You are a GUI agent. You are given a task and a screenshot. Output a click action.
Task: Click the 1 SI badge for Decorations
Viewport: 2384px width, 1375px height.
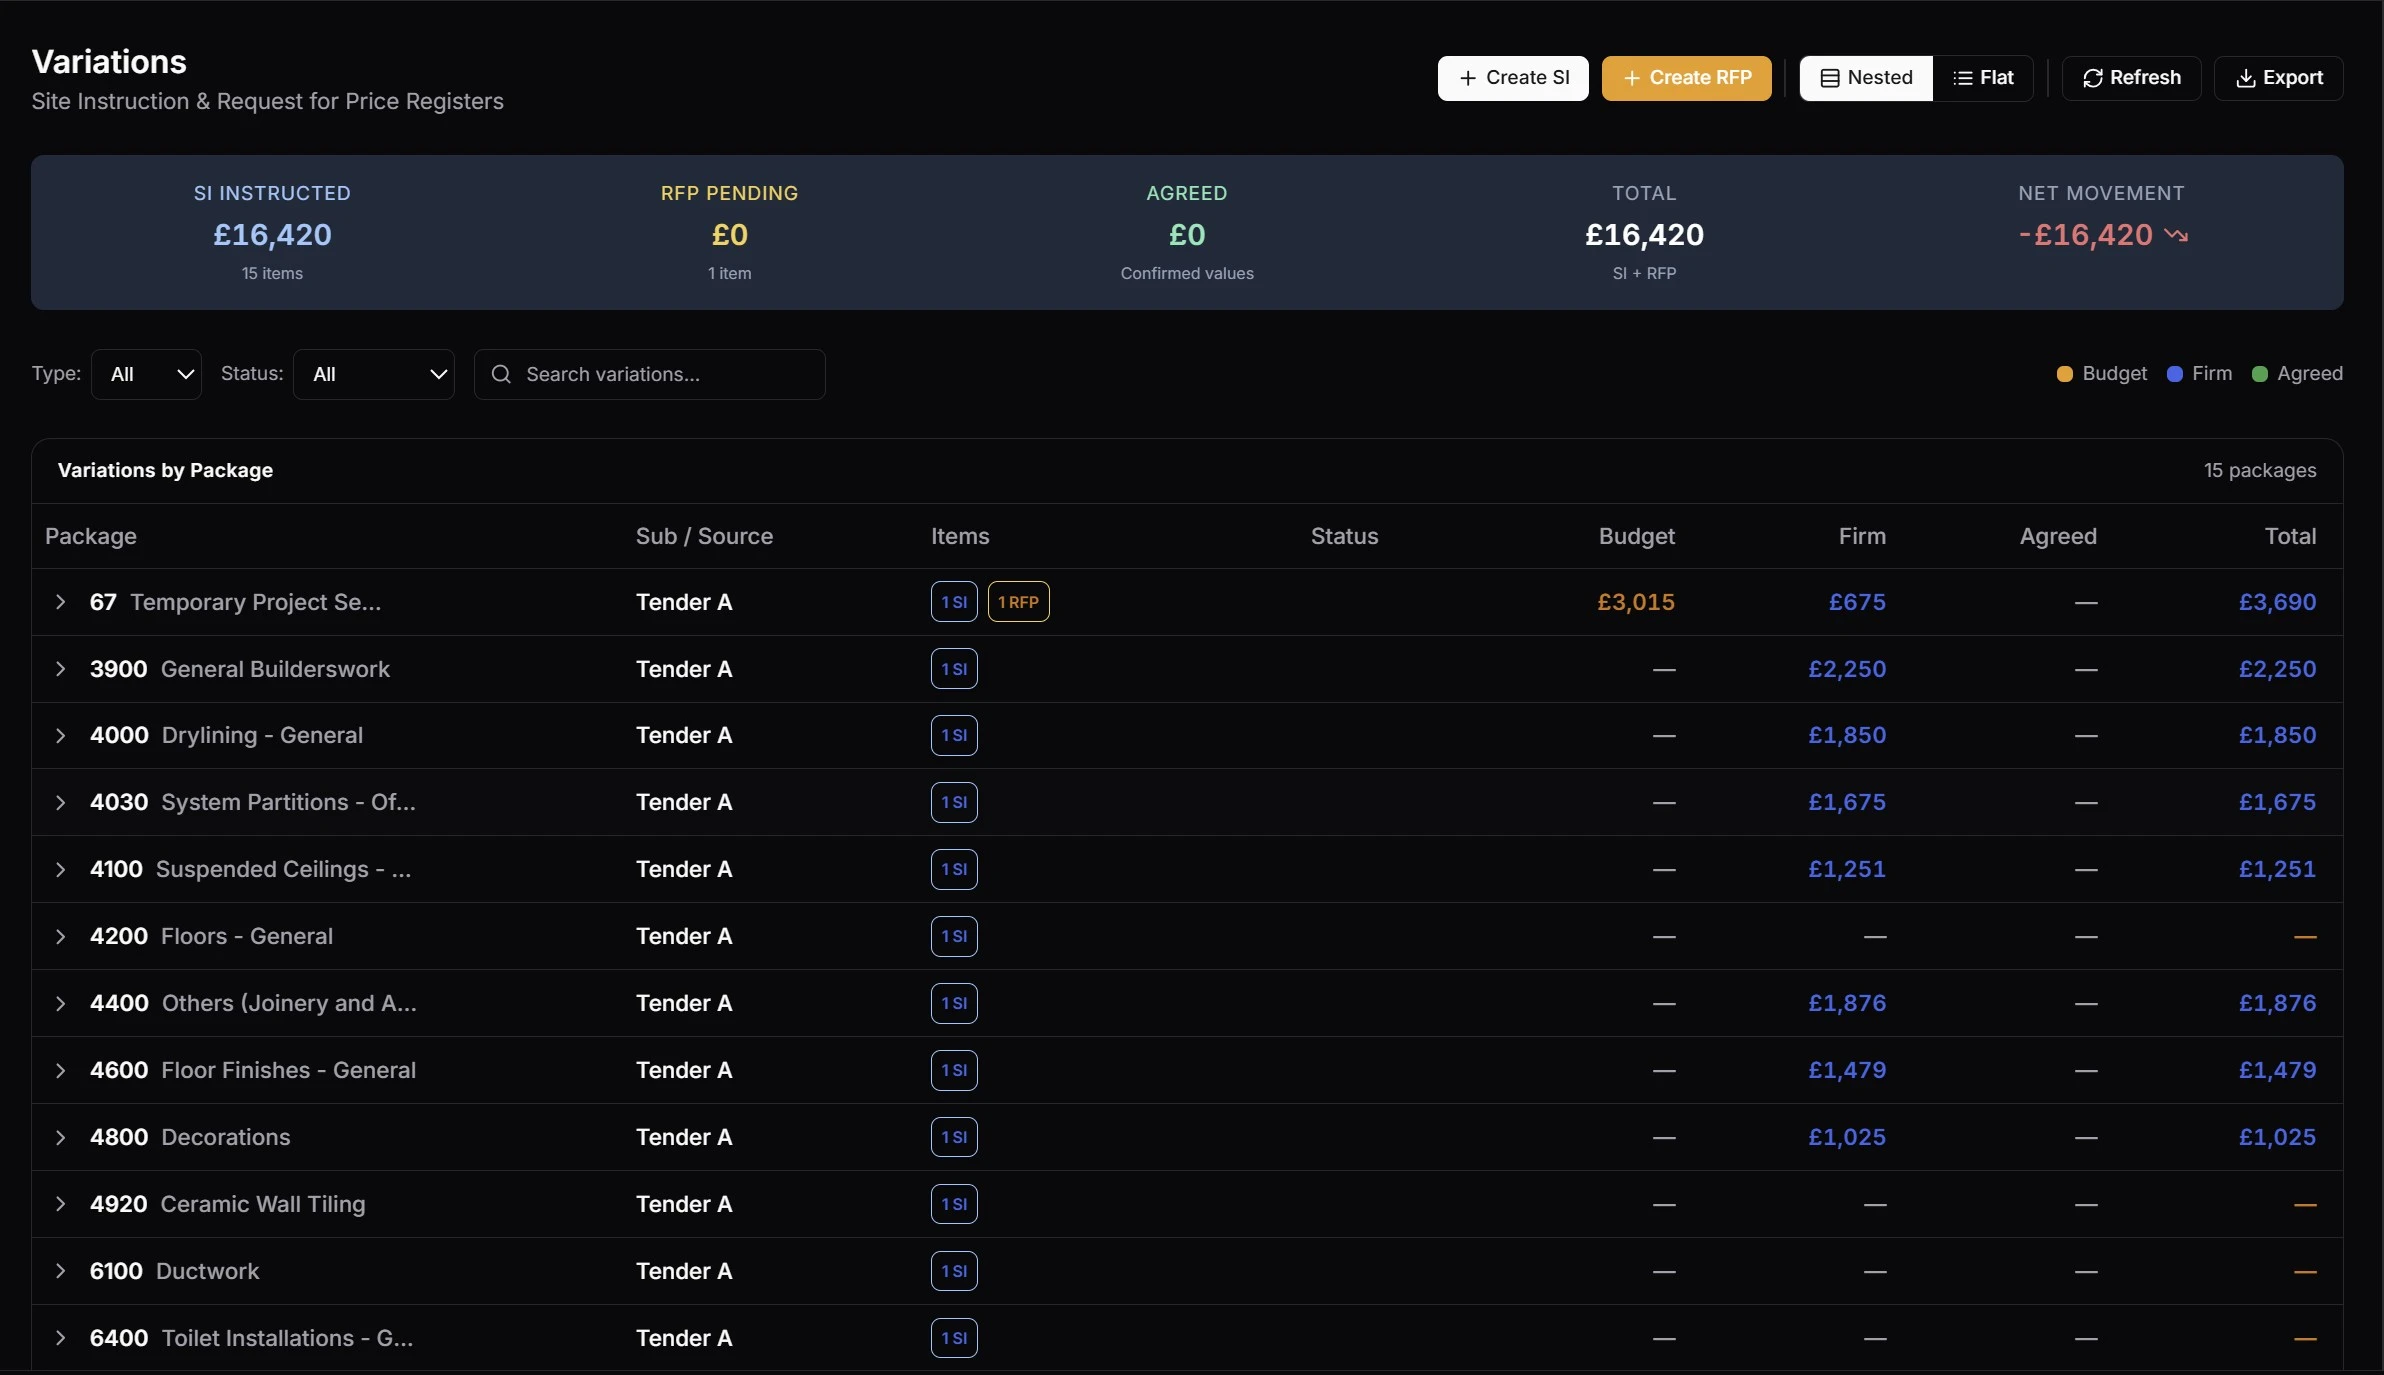pos(953,1137)
